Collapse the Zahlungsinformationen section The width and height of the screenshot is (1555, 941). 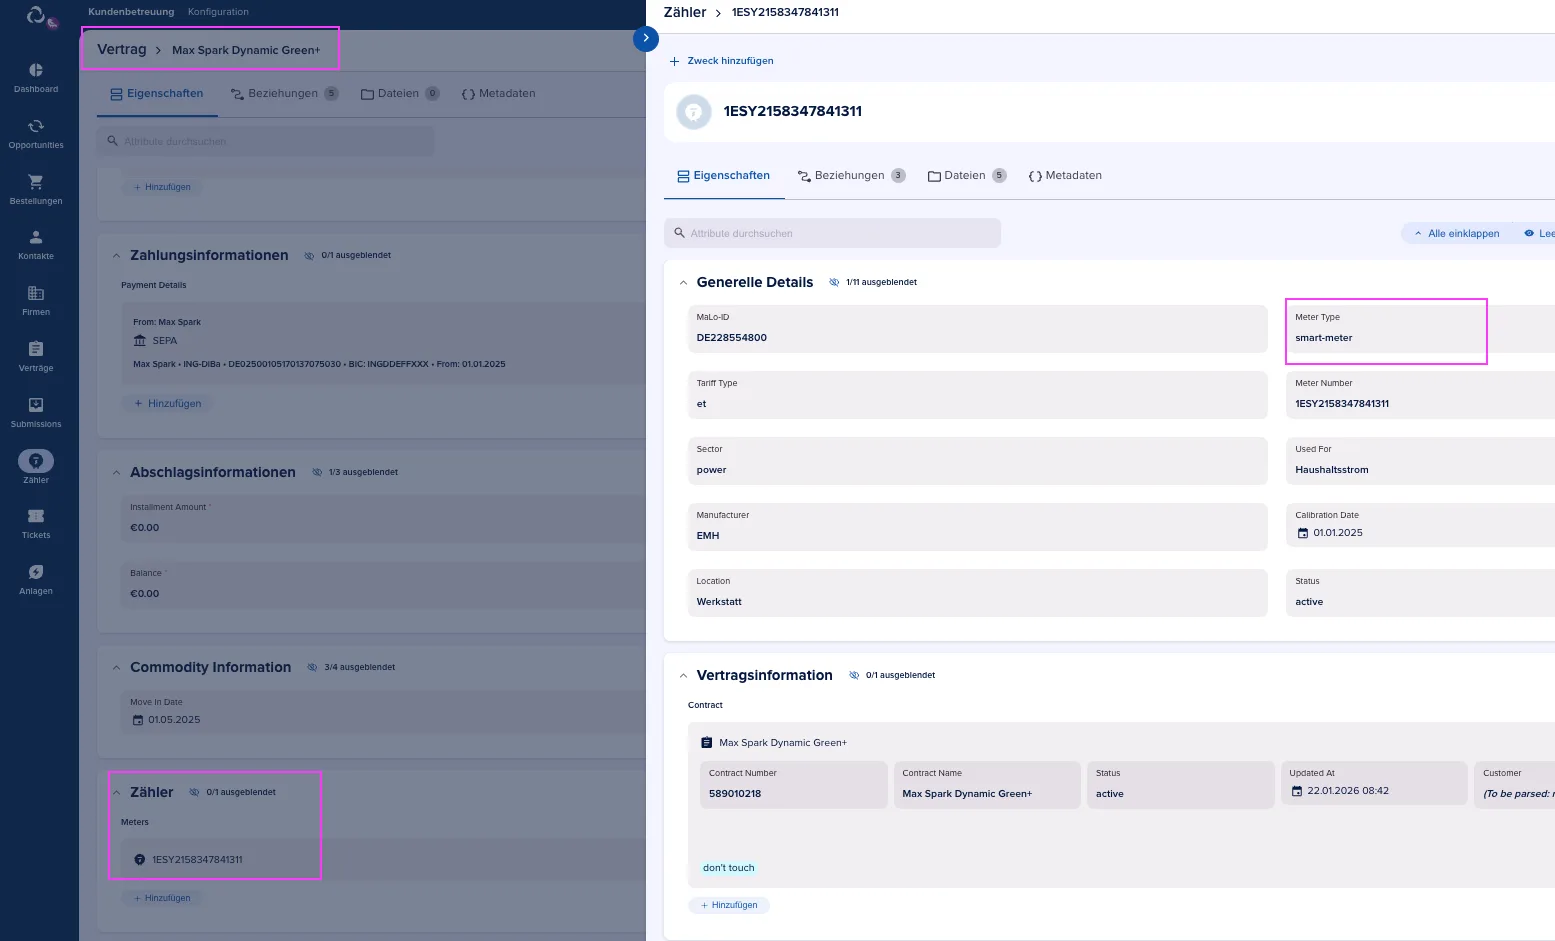coord(117,256)
